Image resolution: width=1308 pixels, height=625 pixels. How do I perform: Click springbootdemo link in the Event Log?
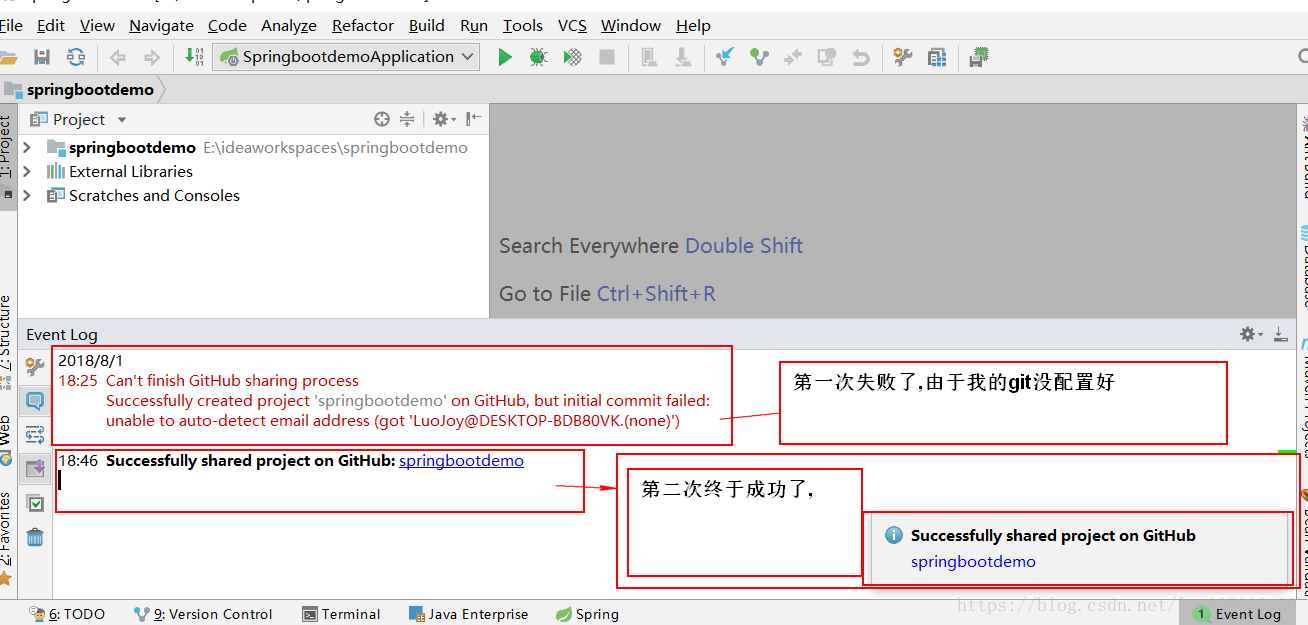(461, 461)
